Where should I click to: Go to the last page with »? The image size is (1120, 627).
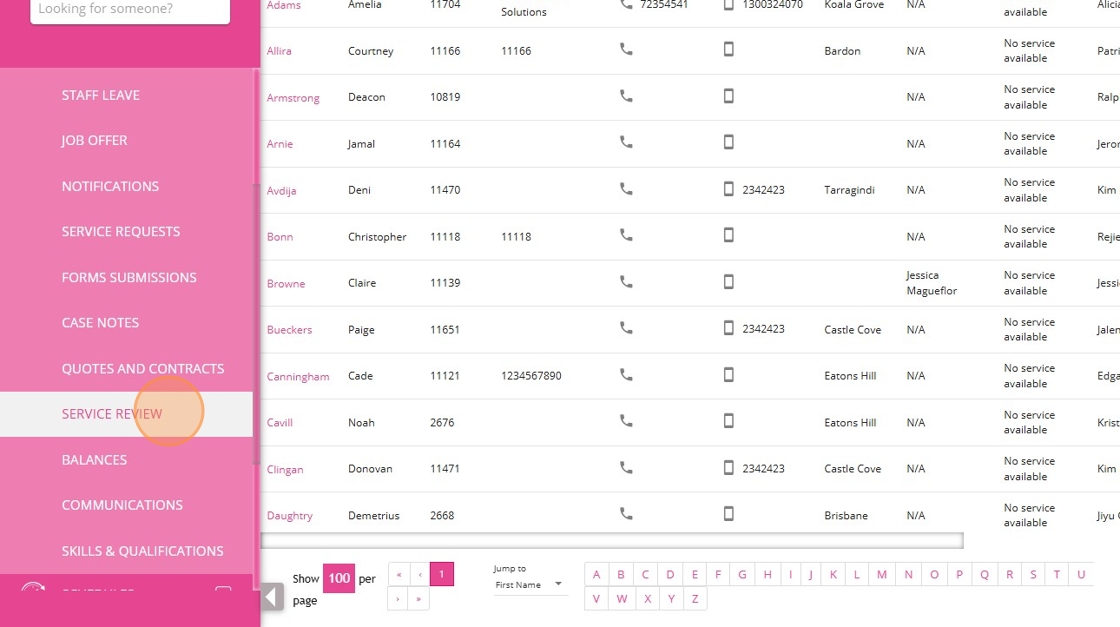coord(419,598)
